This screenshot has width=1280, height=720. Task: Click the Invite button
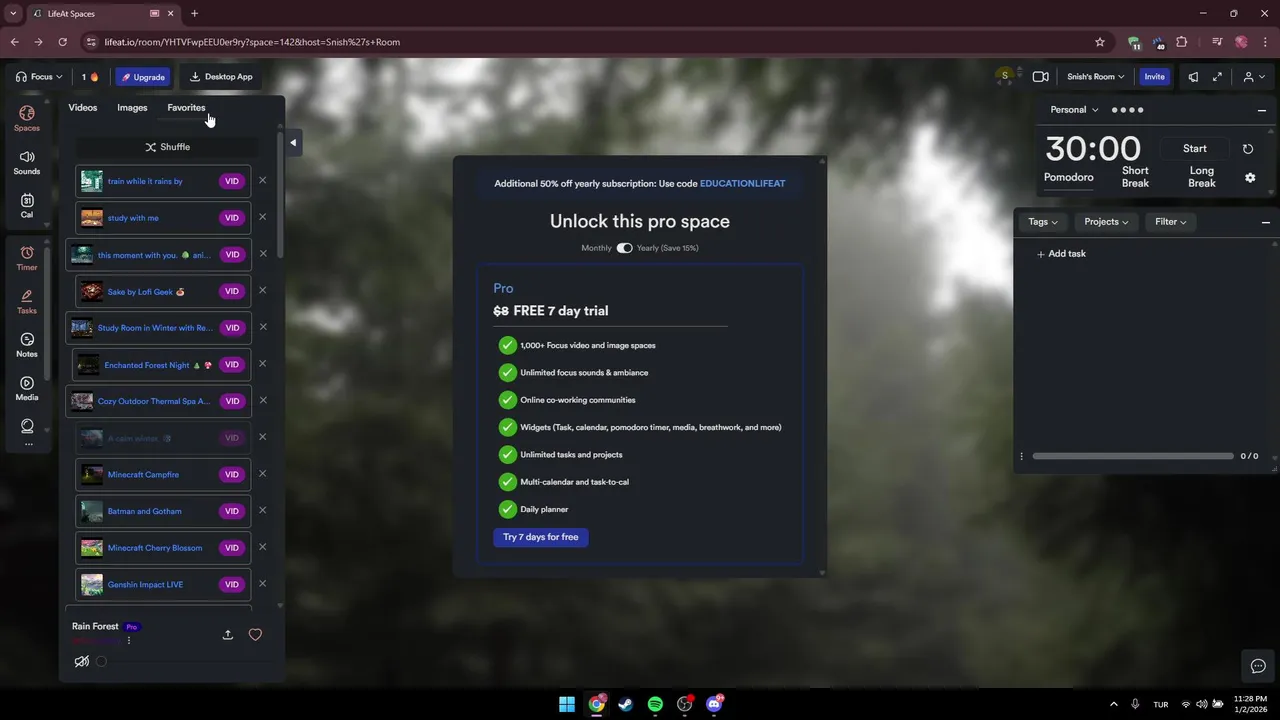point(1155,77)
